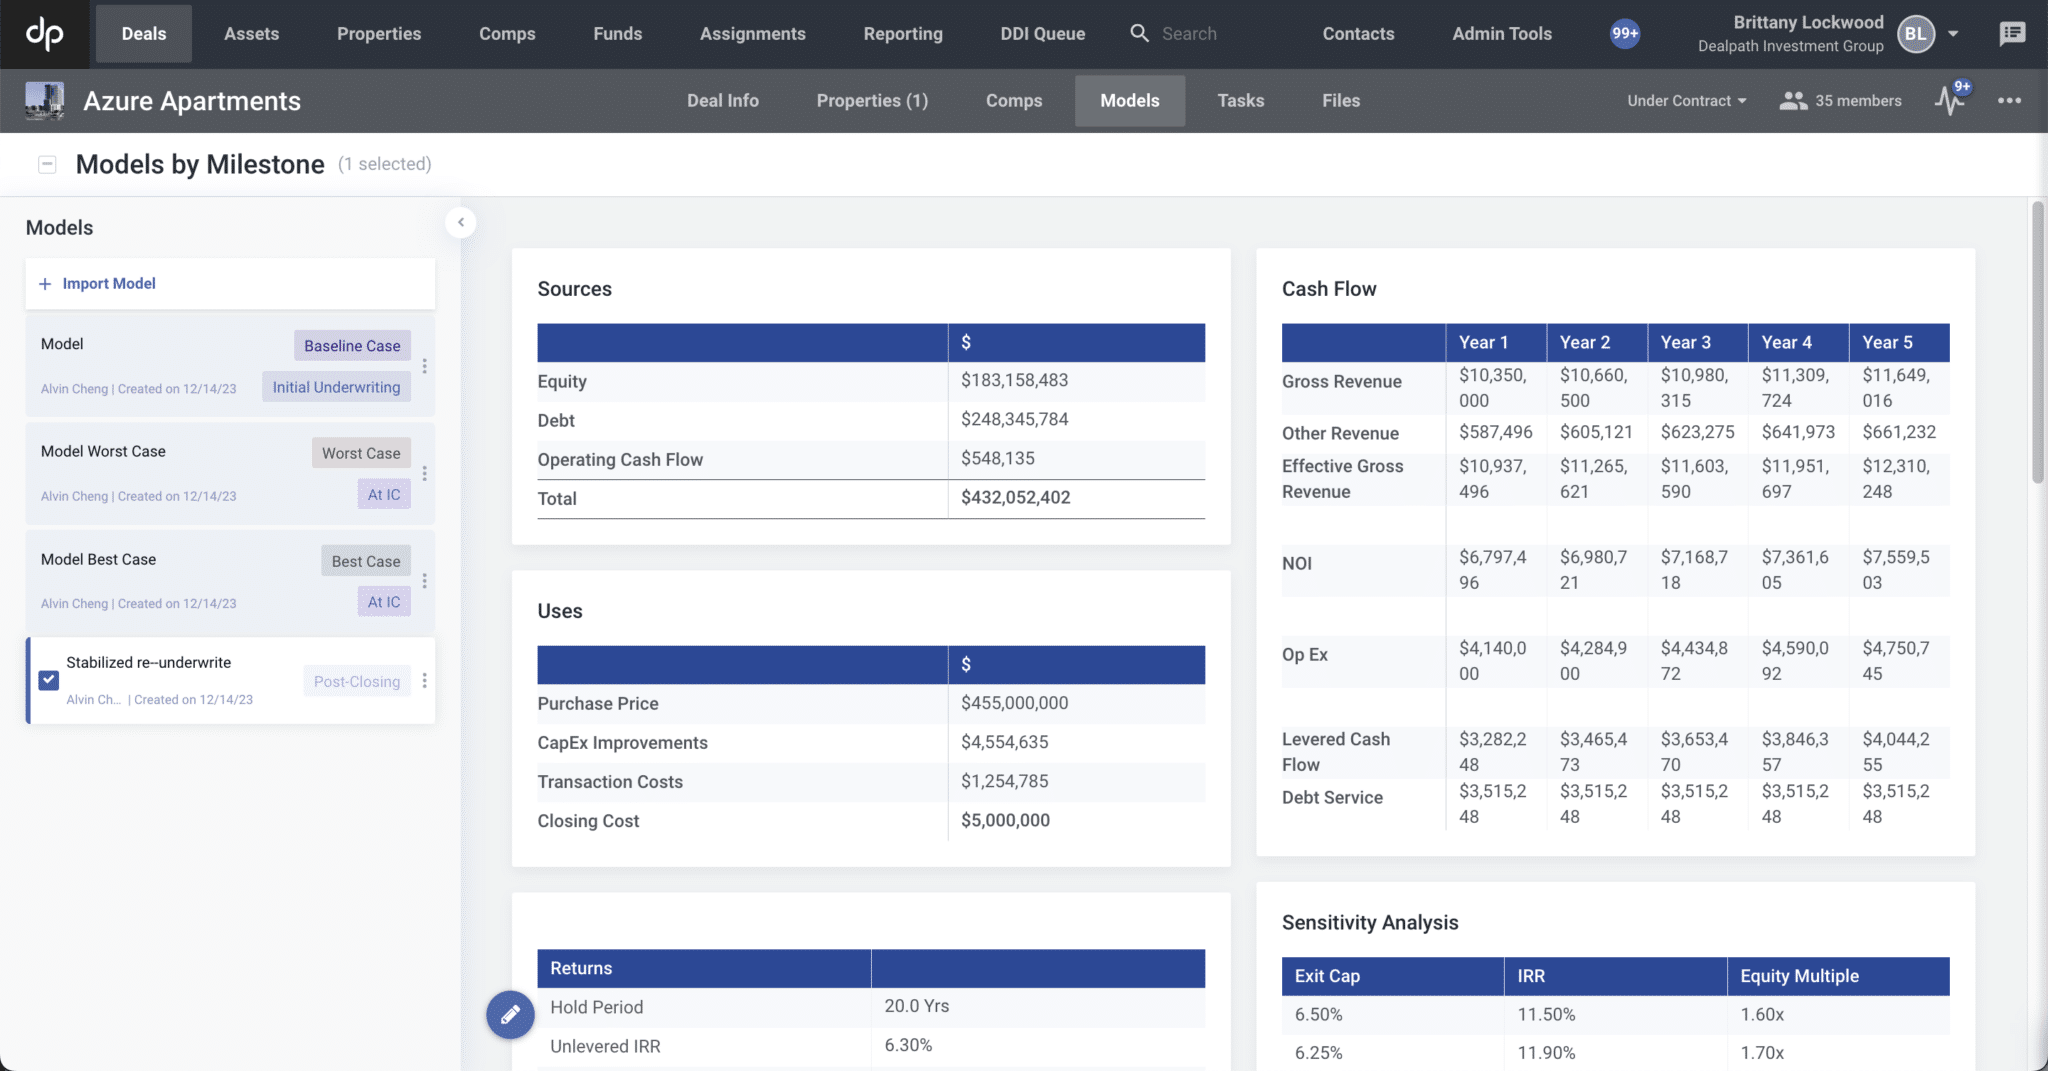Click the edit pencil floating button
The height and width of the screenshot is (1071, 2048).
(x=510, y=1014)
